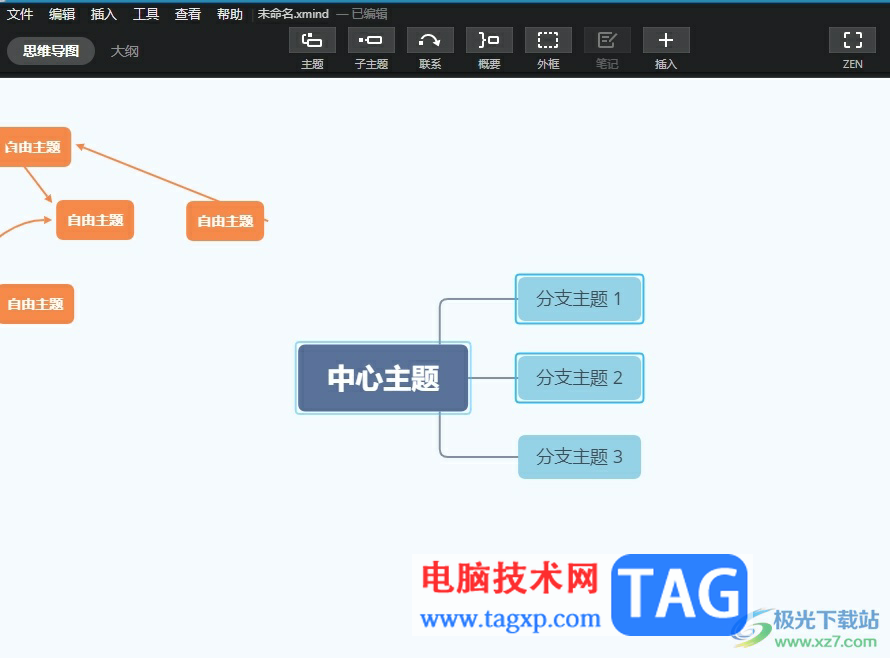Select the bottom-left orange 自由主题 node

tap(36, 304)
